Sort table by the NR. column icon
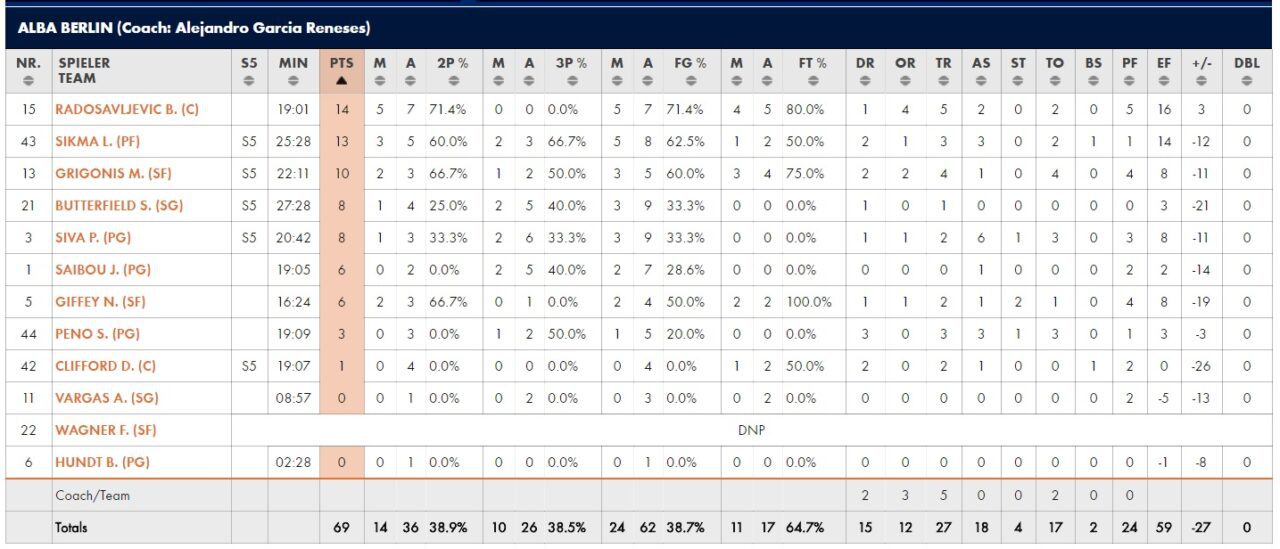This screenshot has width=1280, height=549. (29, 81)
